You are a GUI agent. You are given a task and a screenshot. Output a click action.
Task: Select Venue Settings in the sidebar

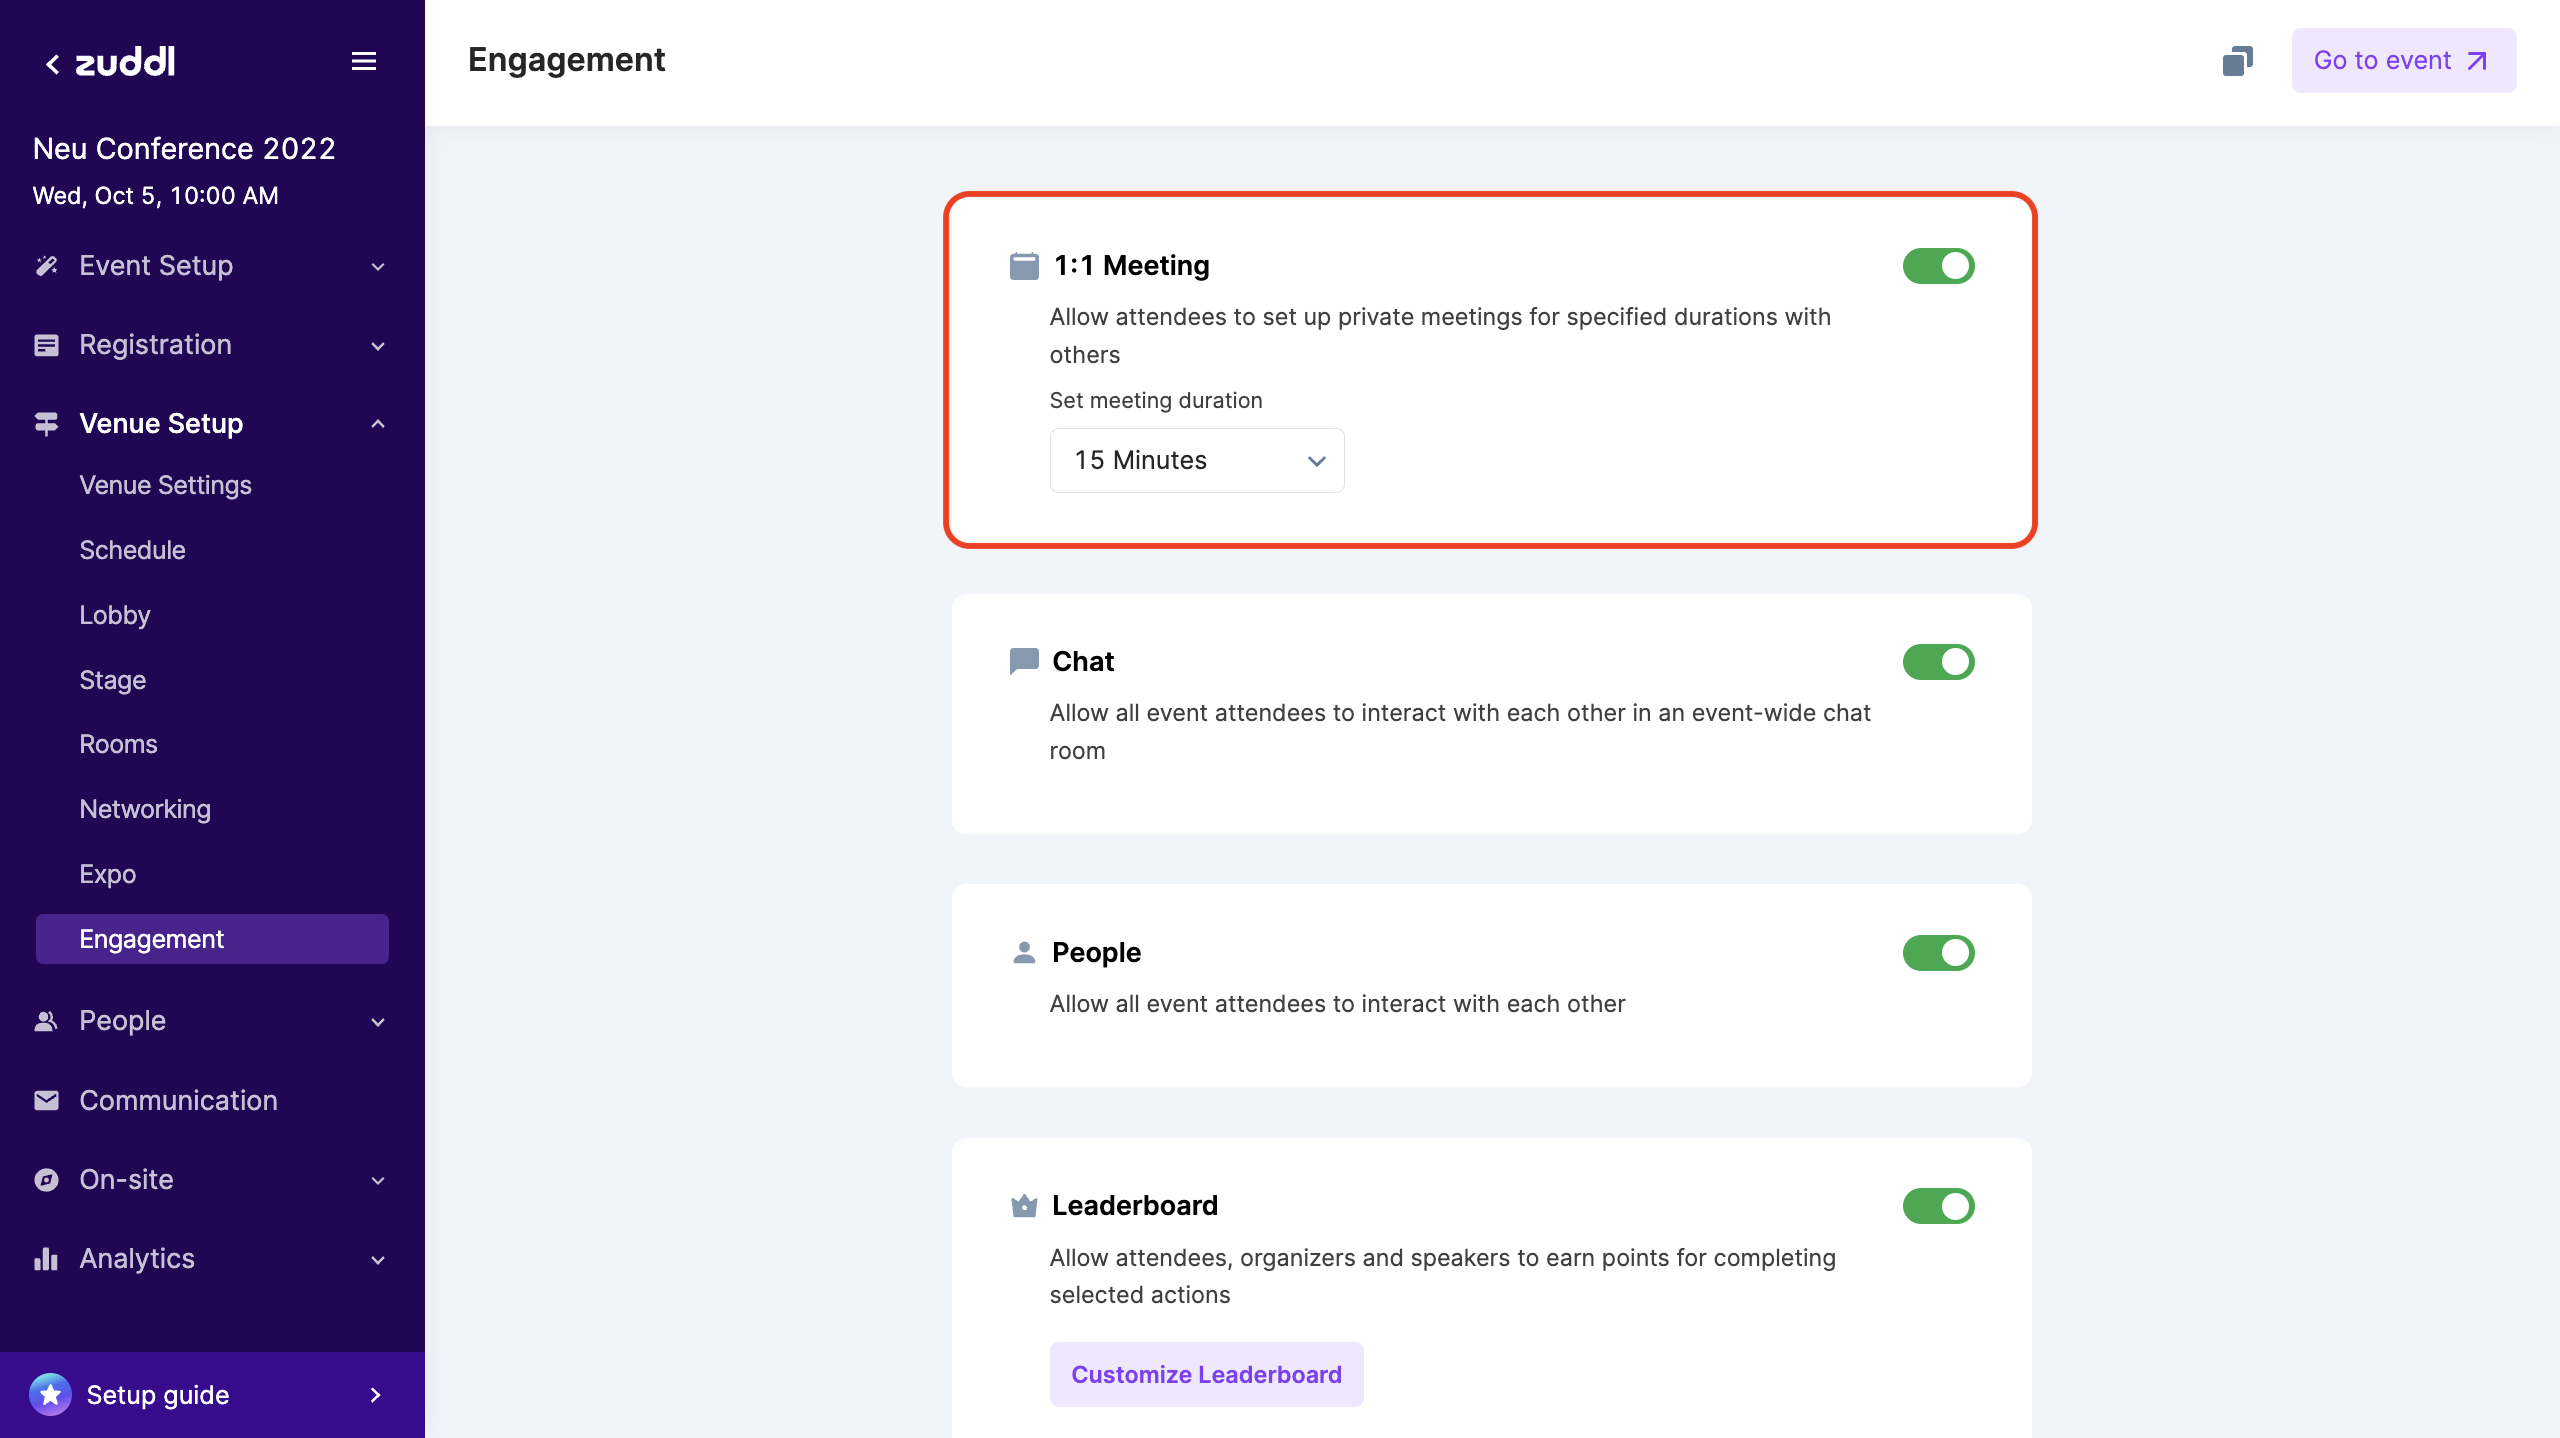[165, 485]
